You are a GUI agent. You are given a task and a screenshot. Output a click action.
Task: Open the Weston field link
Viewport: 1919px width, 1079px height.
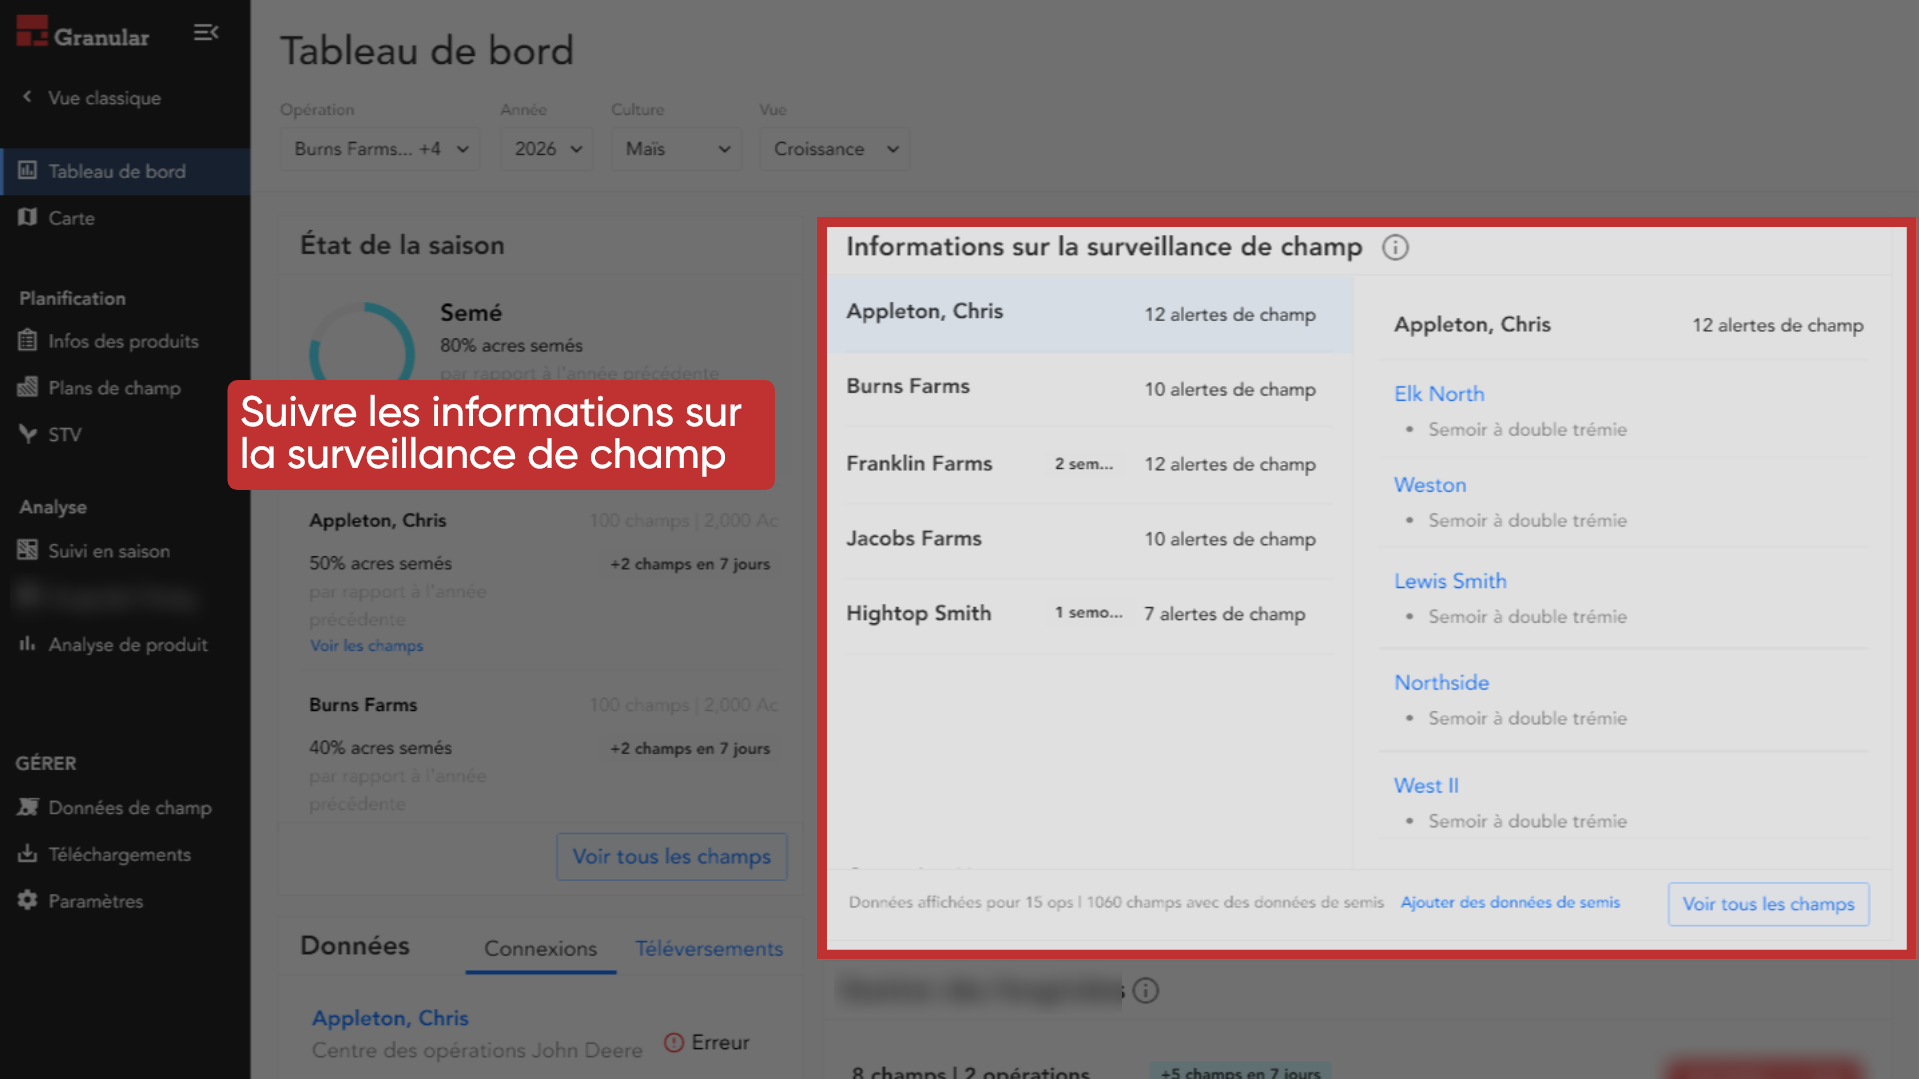click(1430, 485)
